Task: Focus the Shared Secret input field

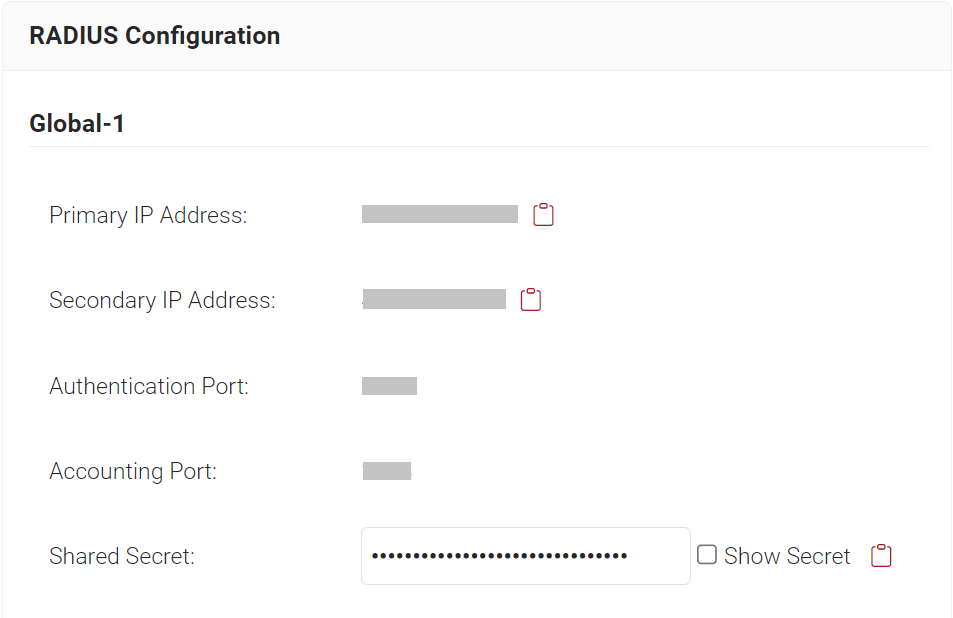Action: coord(660,556)
